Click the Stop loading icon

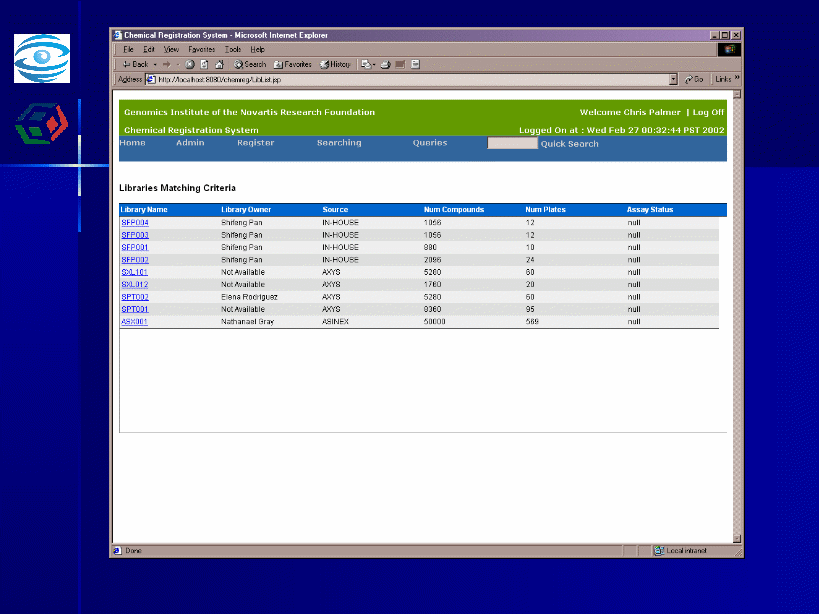coord(190,64)
